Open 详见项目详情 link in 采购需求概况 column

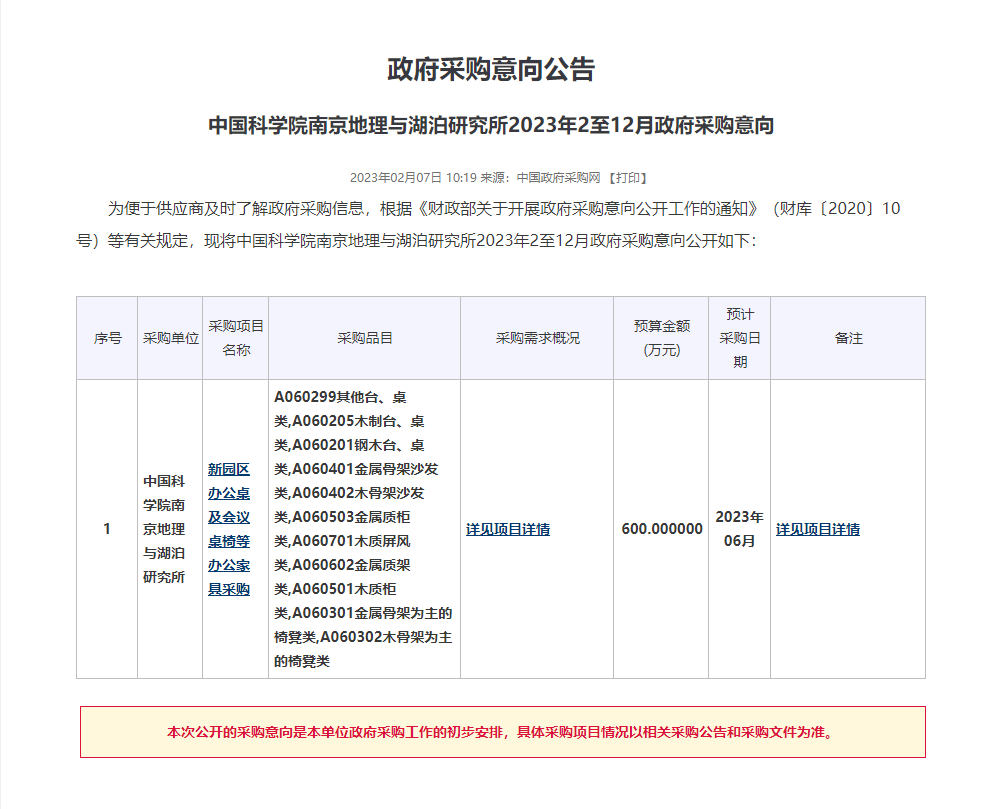(x=508, y=529)
